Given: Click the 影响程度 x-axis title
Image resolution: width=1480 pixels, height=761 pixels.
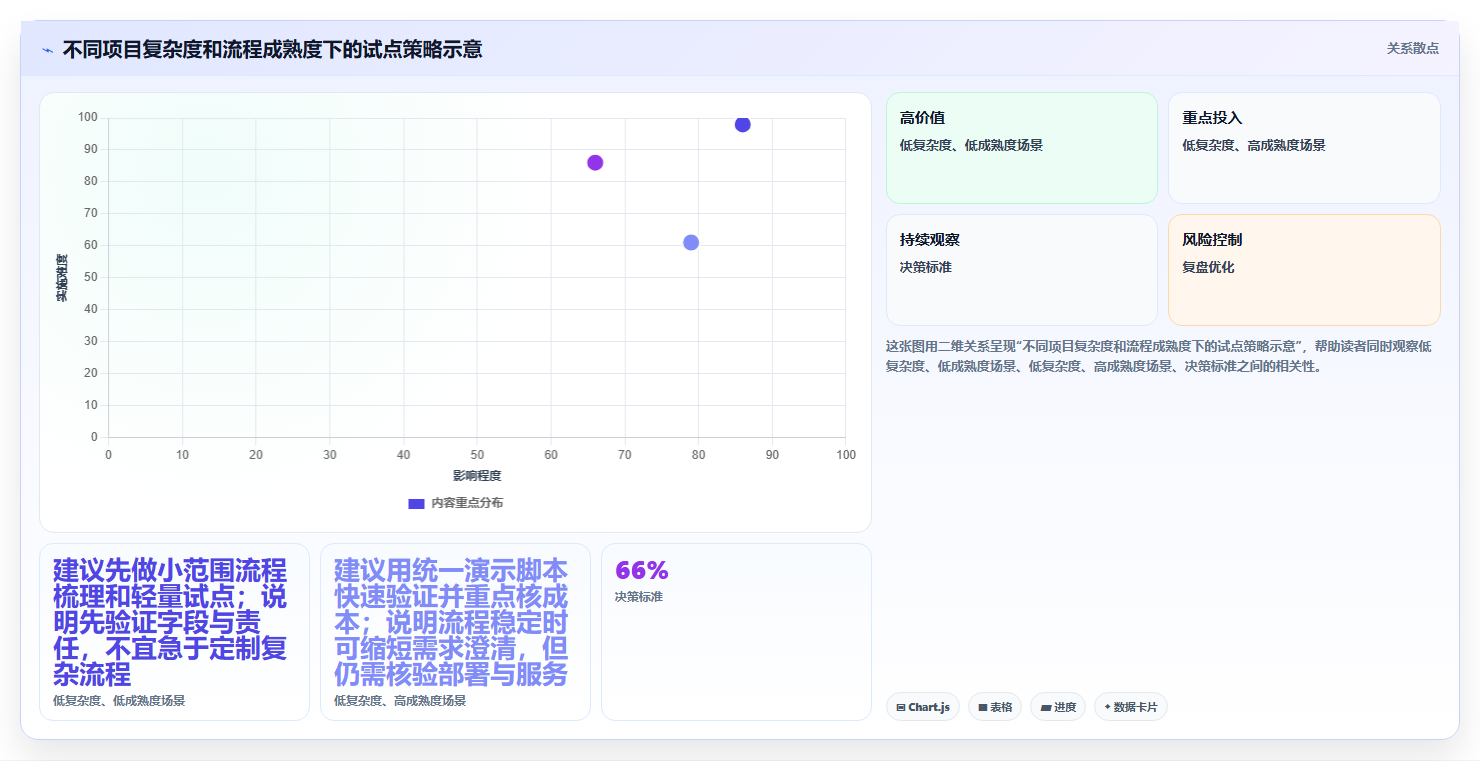Looking at the screenshot, I should (x=477, y=476).
